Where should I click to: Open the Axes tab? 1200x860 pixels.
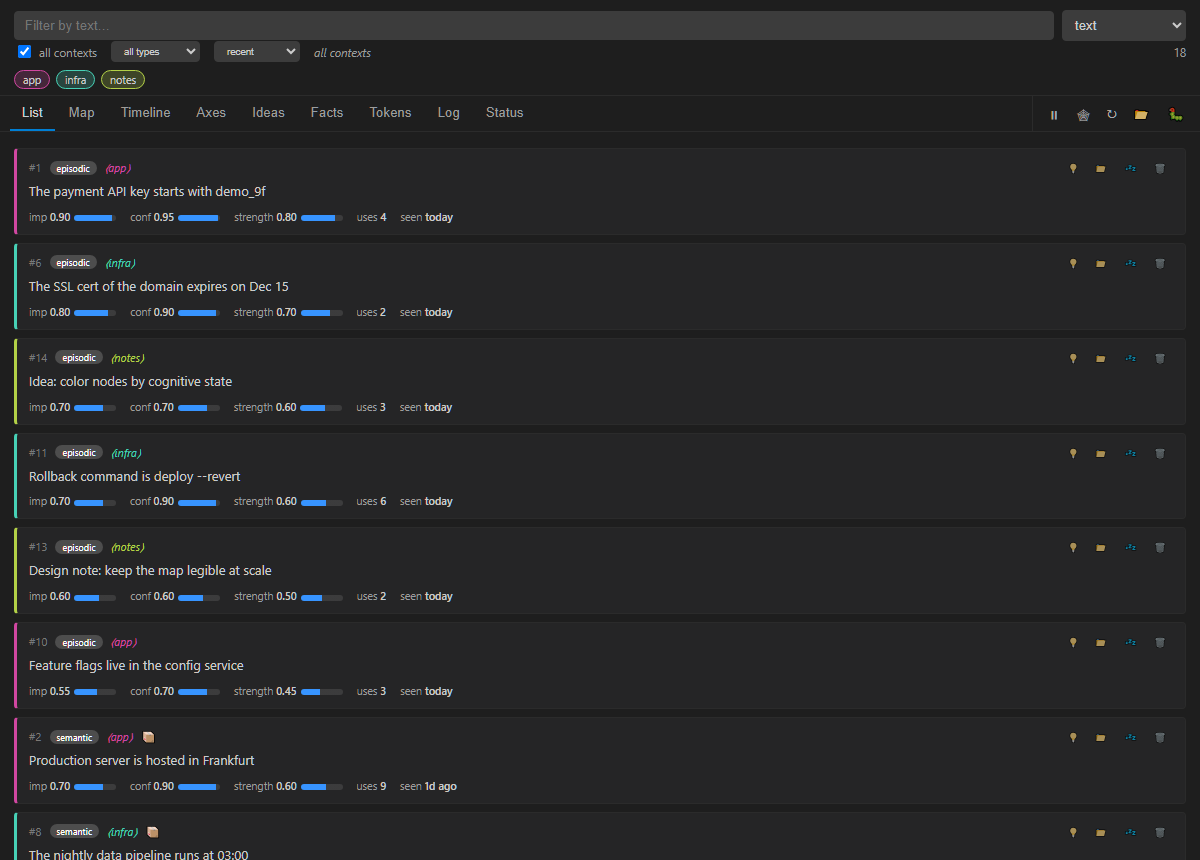point(211,113)
